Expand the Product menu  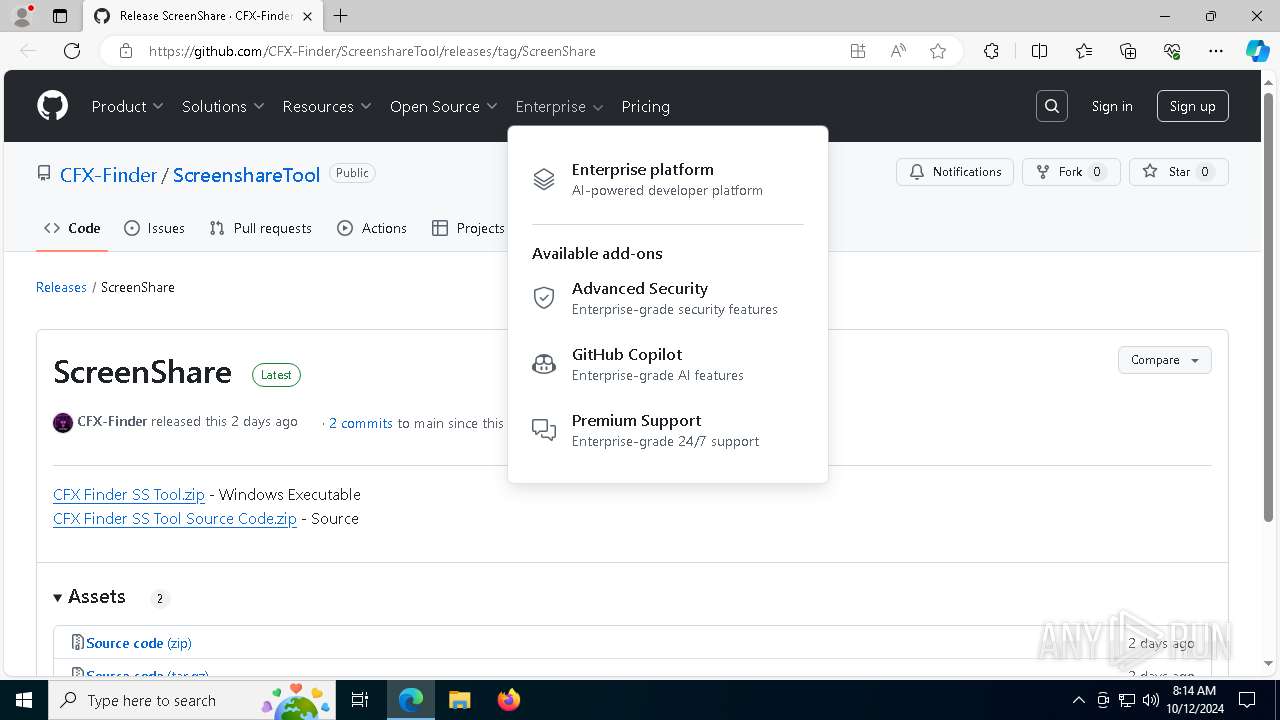point(127,106)
